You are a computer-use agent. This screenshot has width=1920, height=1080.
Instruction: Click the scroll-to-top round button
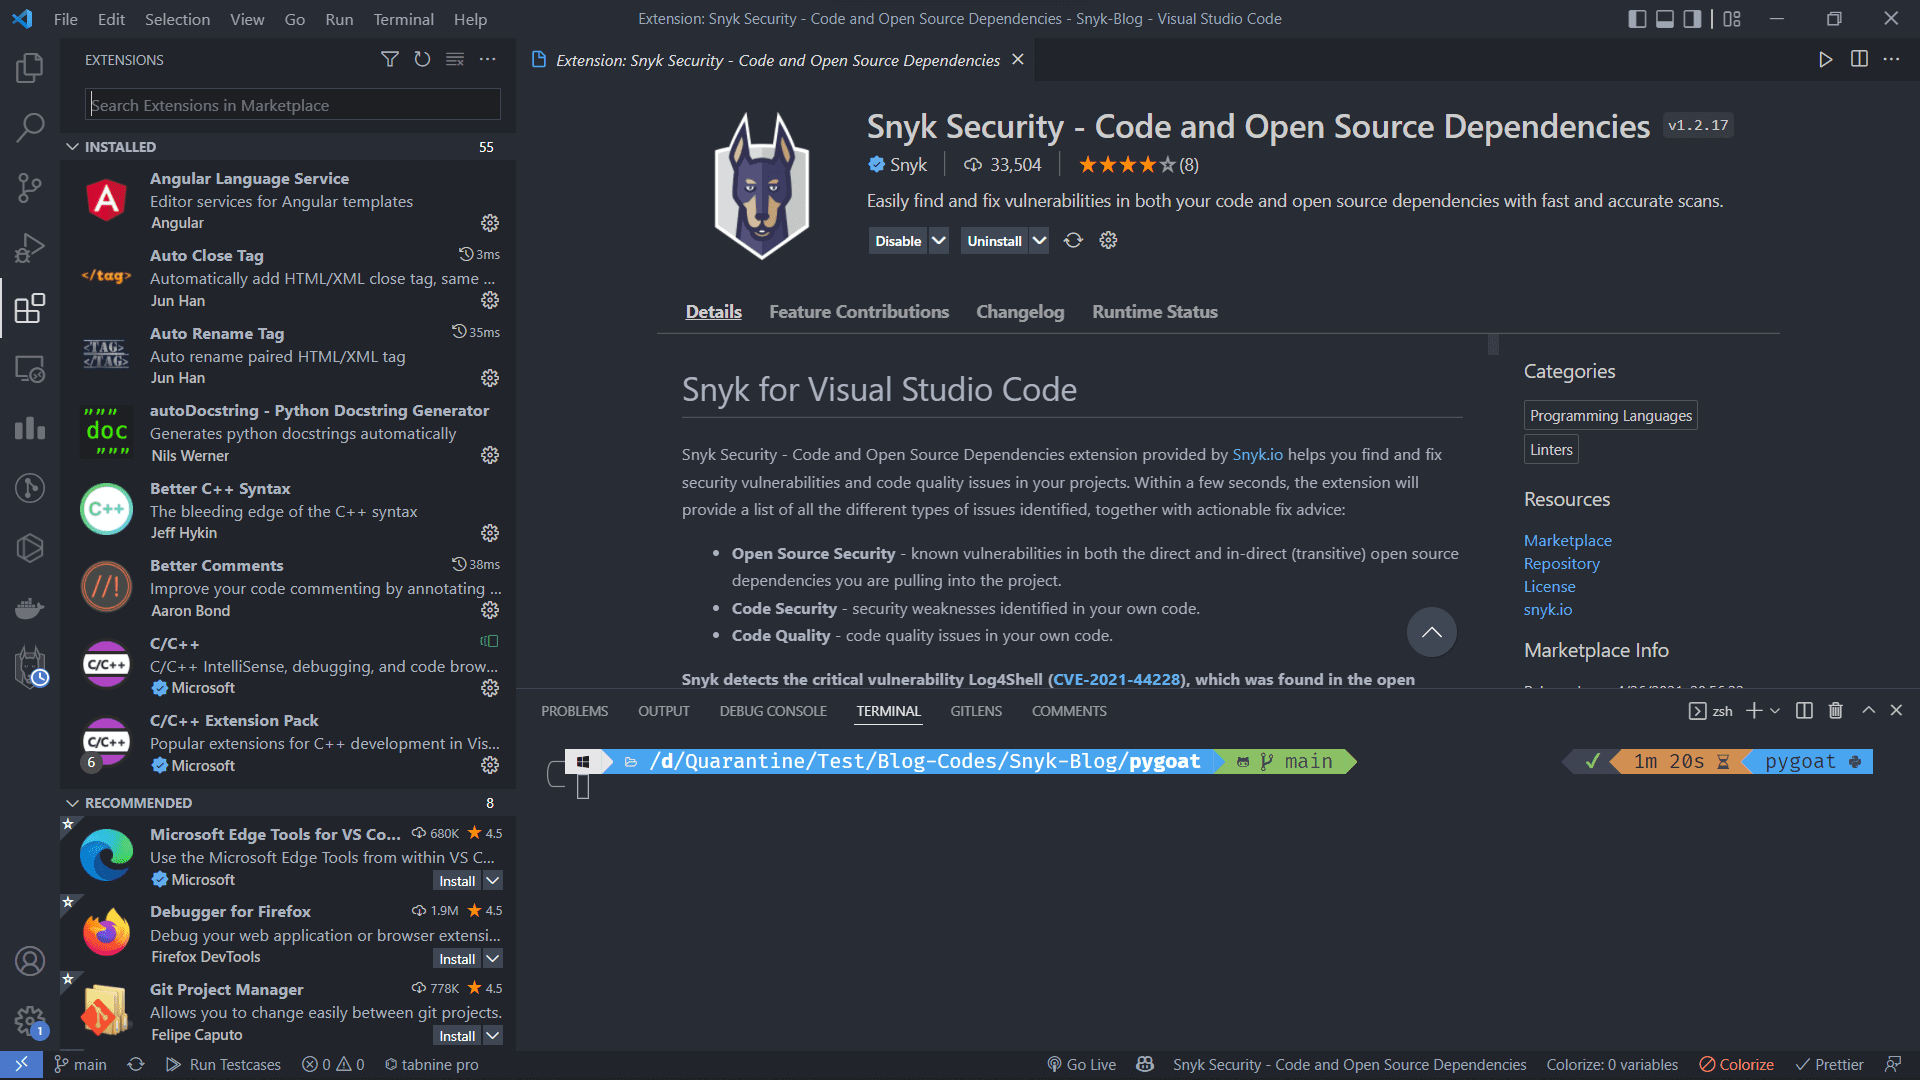(1431, 632)
